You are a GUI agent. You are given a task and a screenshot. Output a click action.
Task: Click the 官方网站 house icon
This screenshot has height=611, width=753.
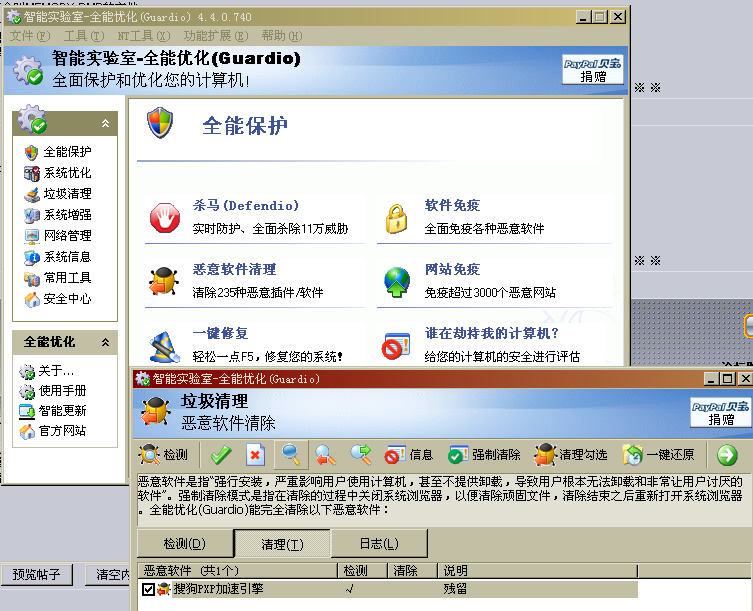point(27,431)
